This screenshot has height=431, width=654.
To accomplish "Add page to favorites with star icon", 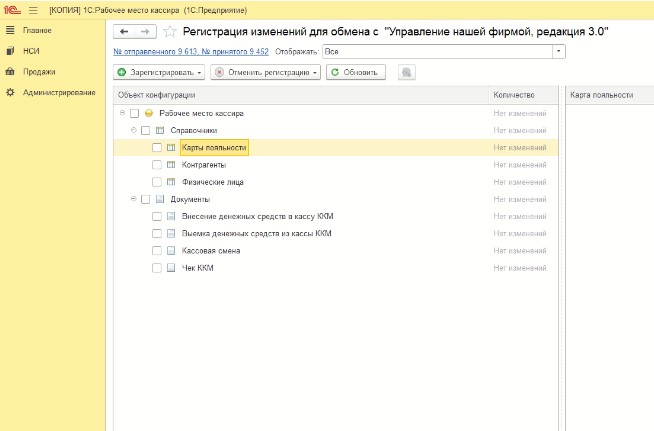I will pos(169,32).
